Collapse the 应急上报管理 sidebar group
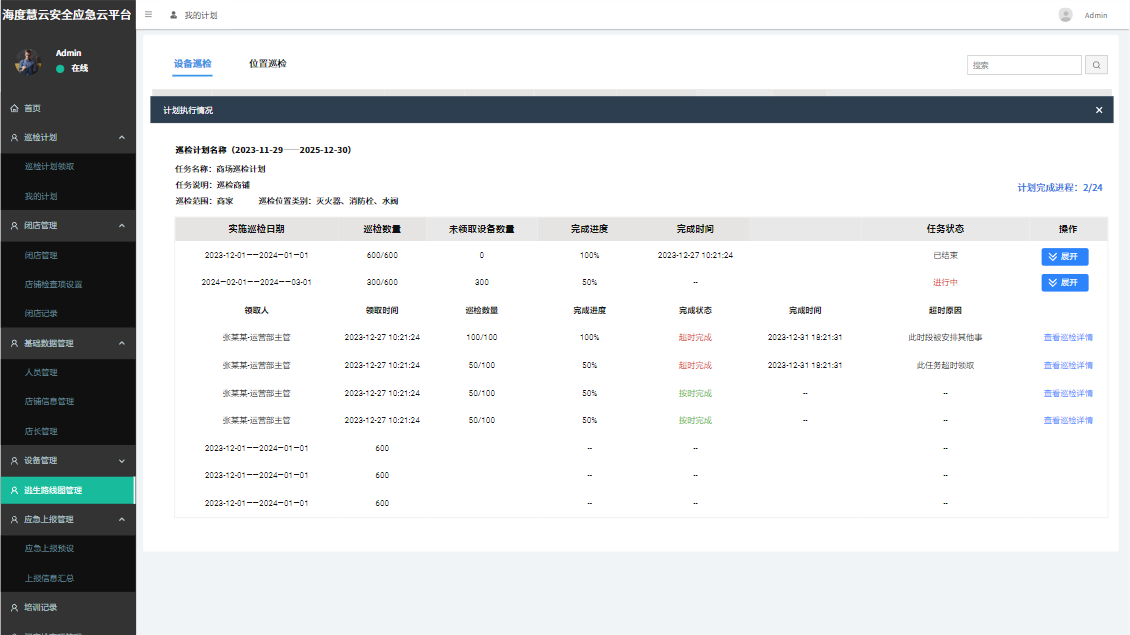The width and height of the screenshot is (1130, 635). point(121,519)
